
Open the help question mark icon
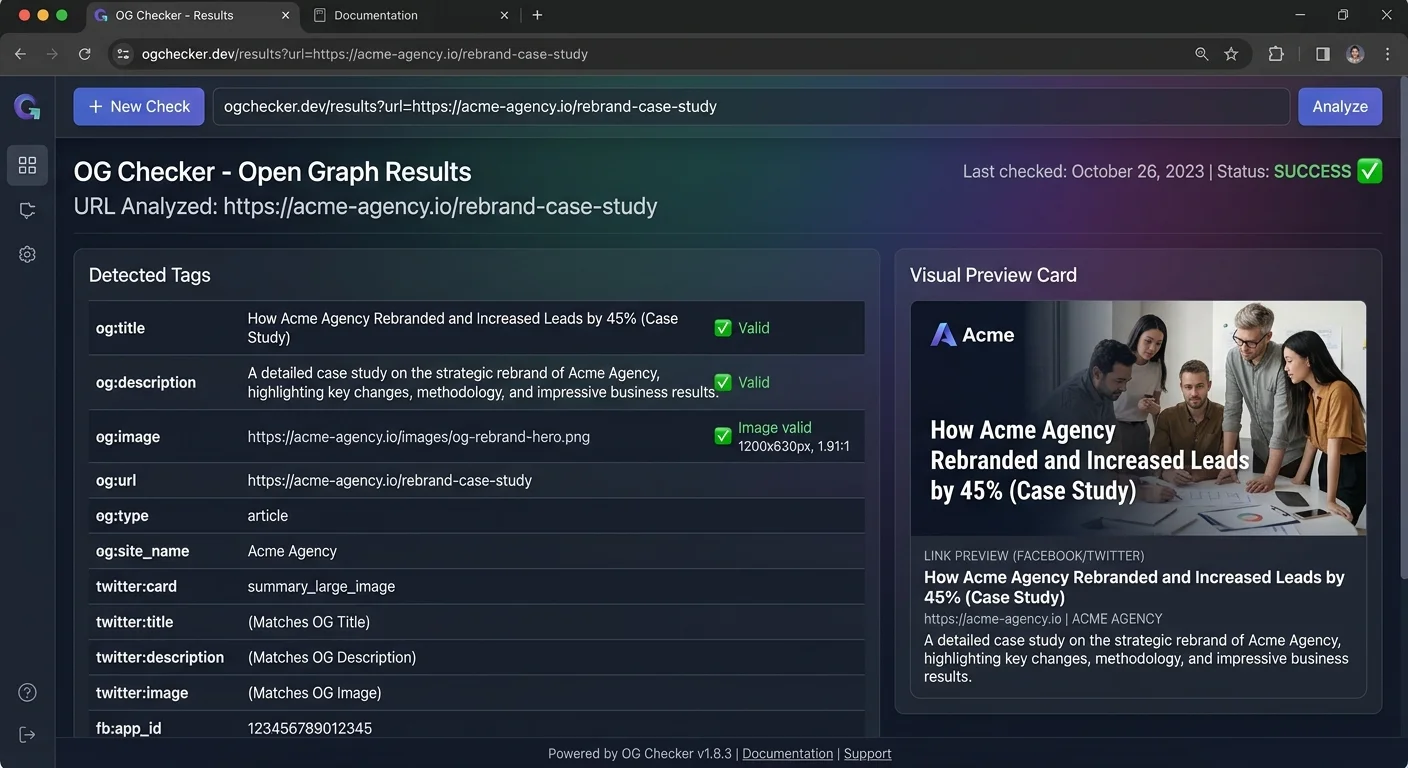[27, 692]
